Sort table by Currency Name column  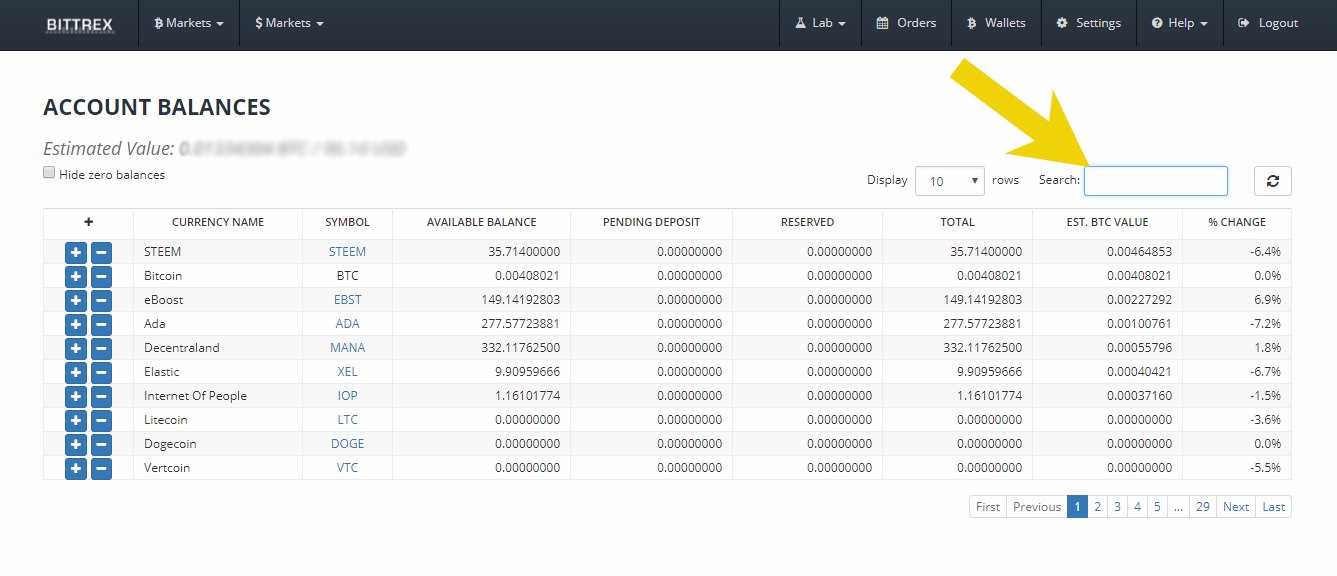click(218, 222)
